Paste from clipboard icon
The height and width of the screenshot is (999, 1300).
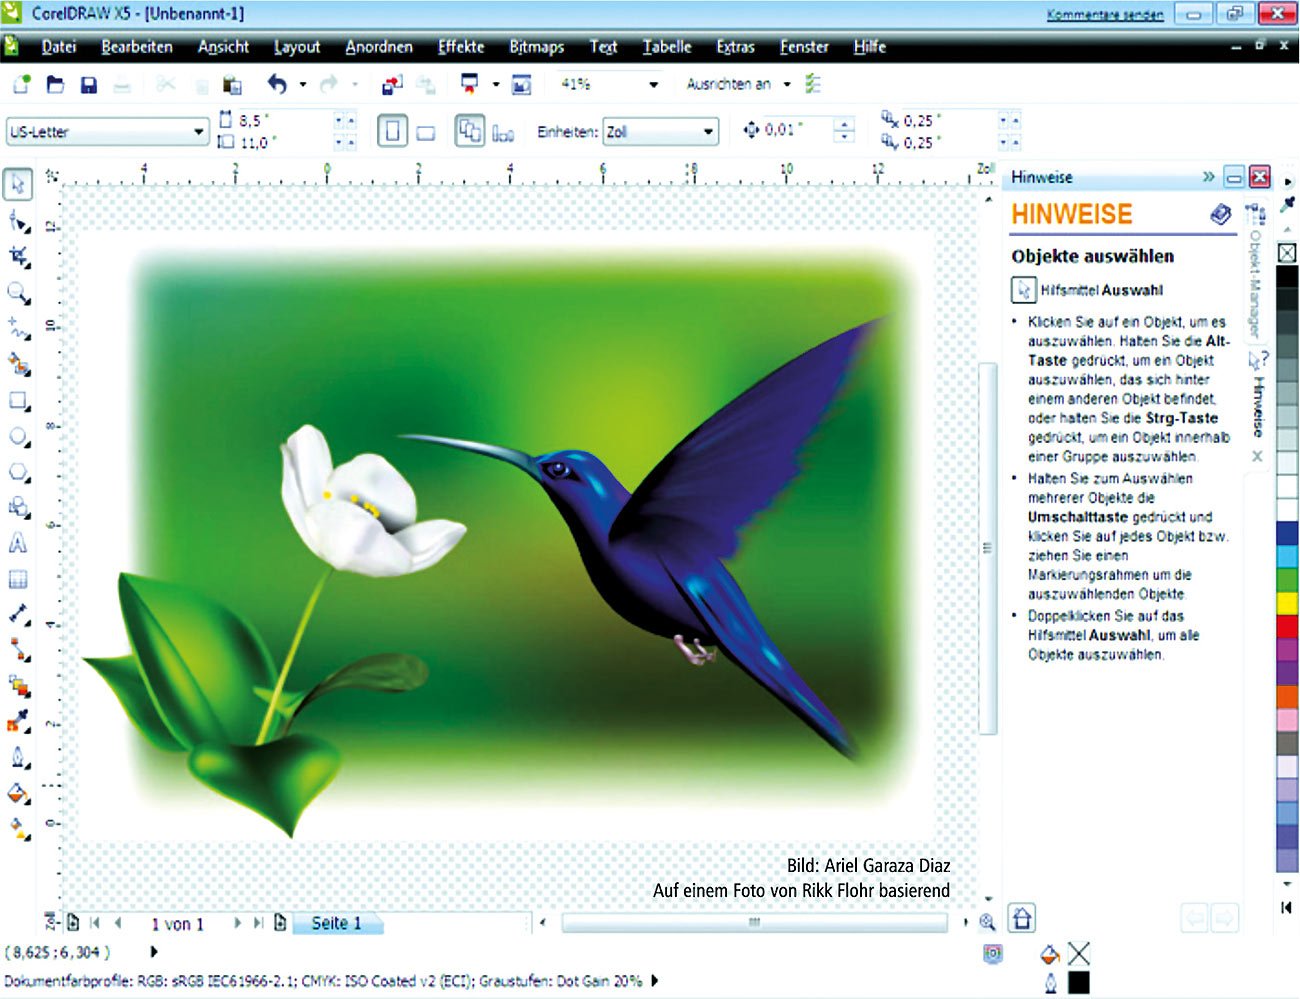(232, 85)
